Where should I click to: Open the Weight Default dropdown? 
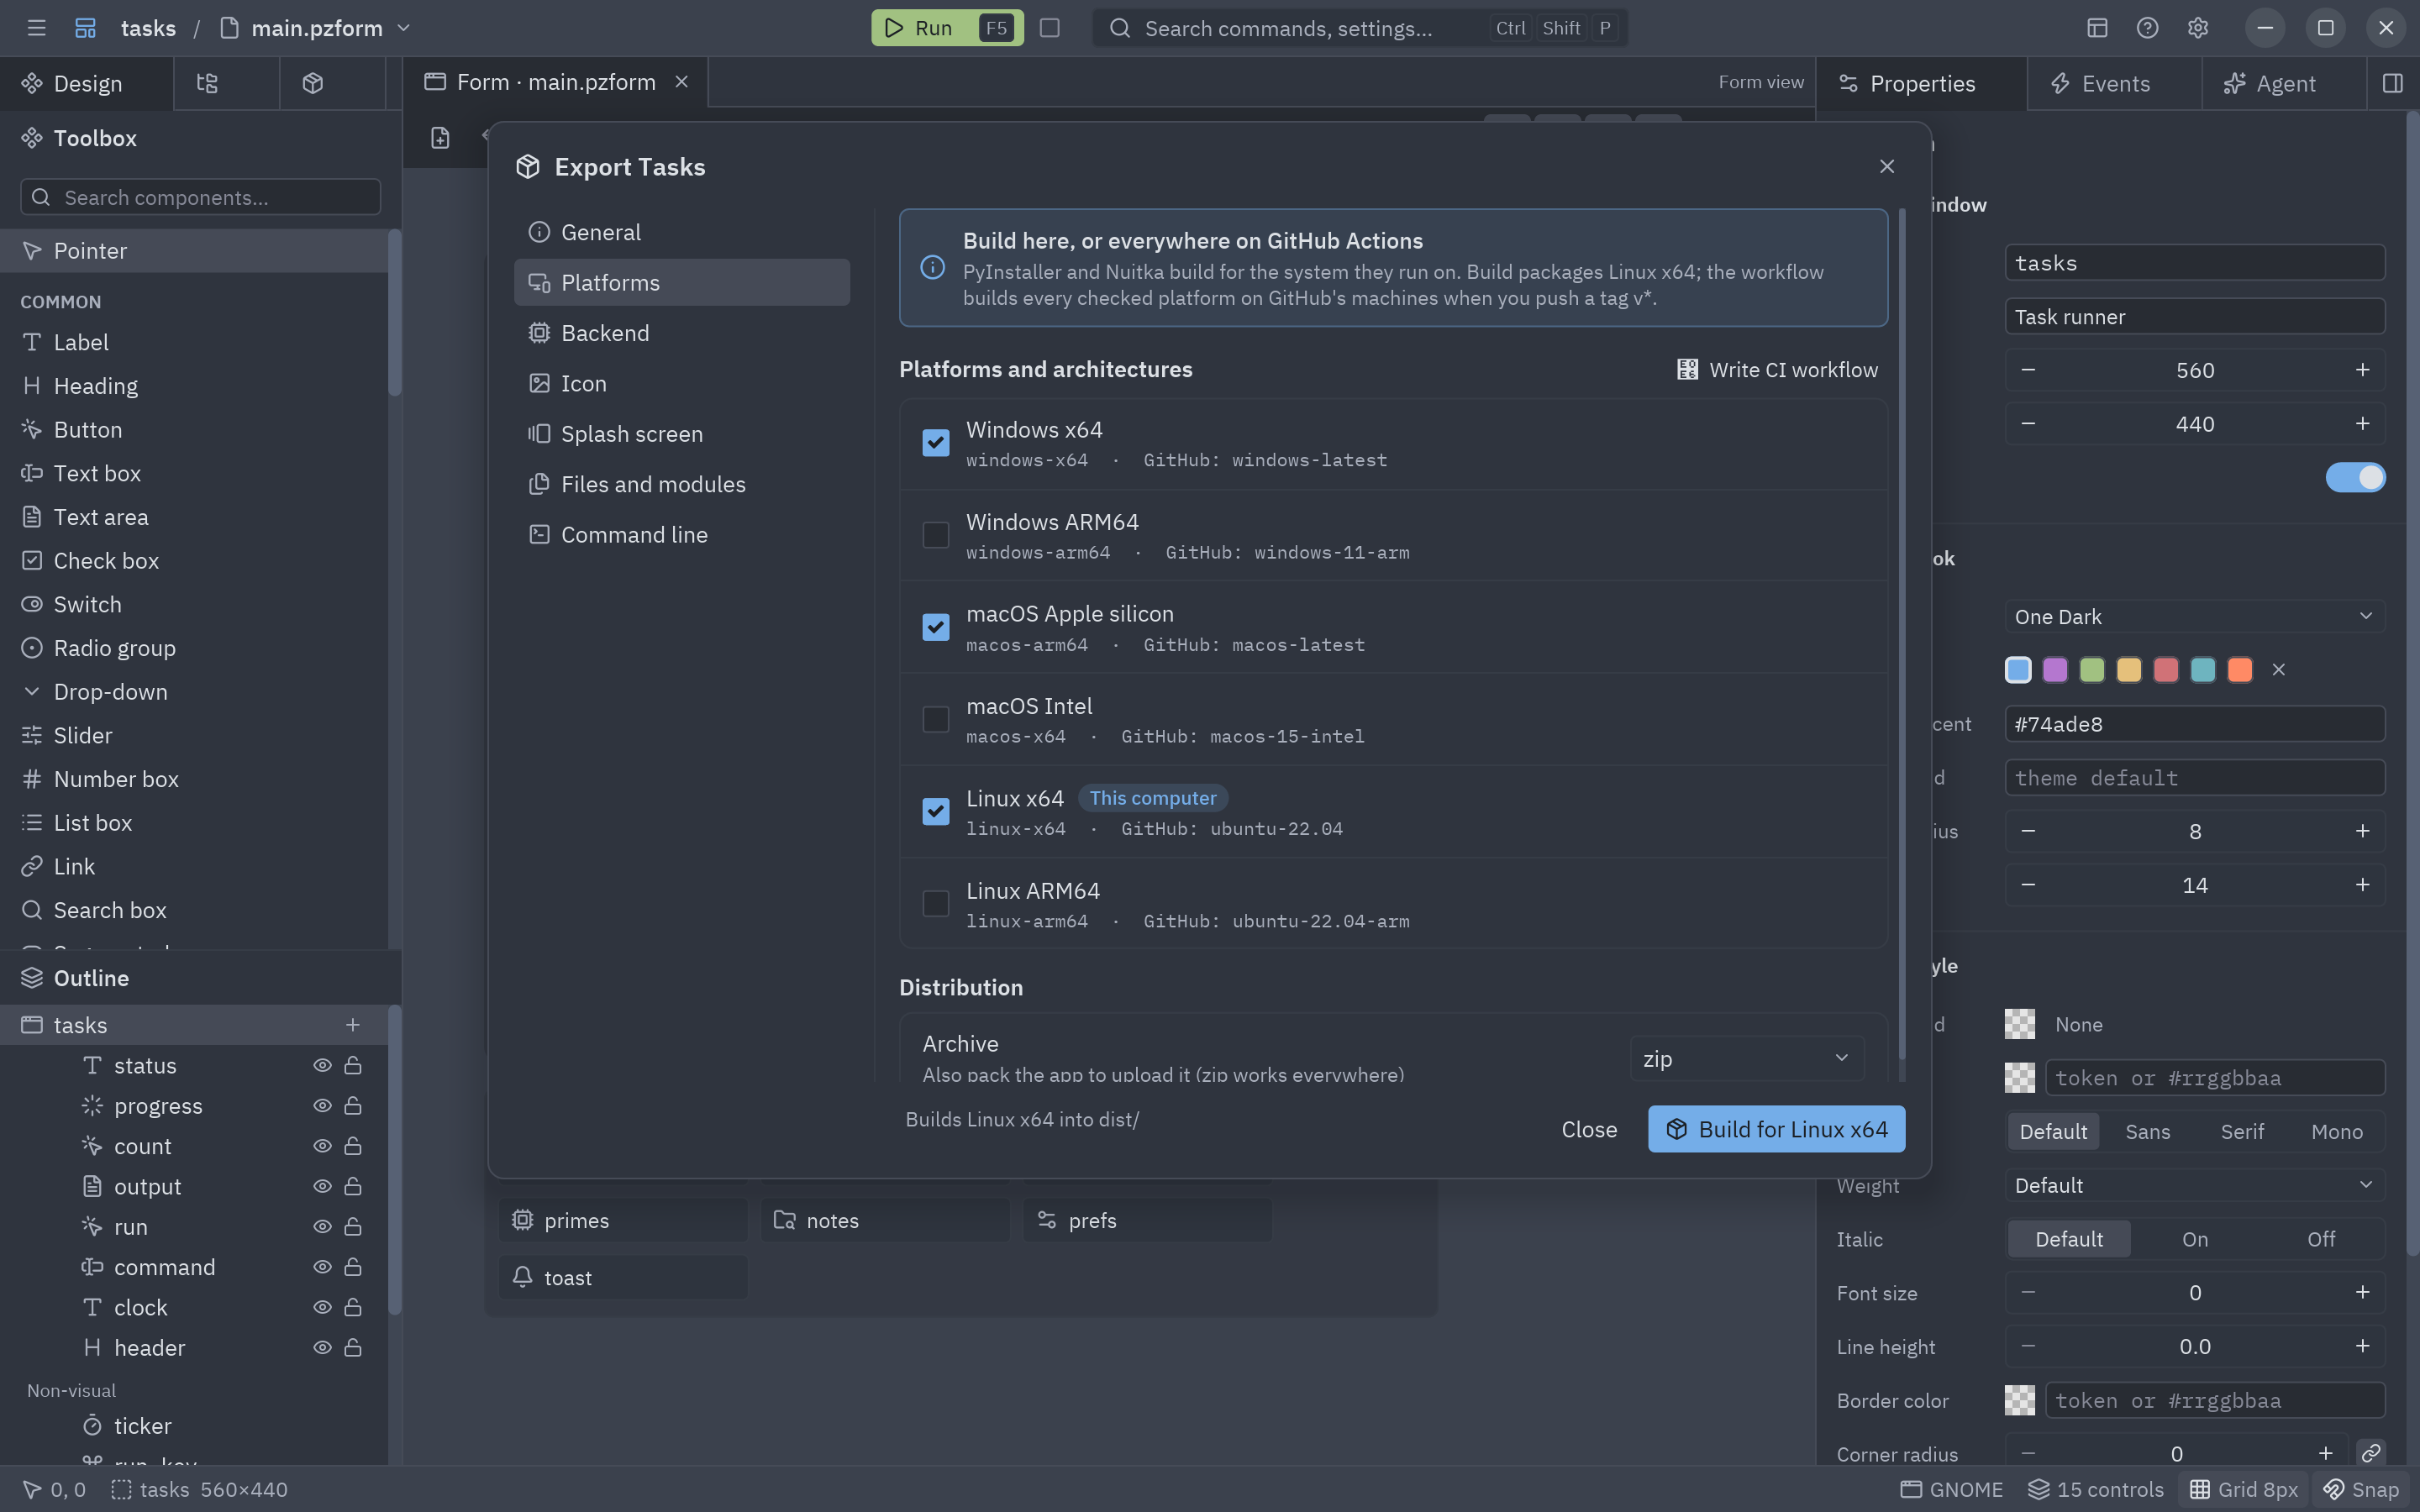pyautogui.click(x=2195, y=1185)
